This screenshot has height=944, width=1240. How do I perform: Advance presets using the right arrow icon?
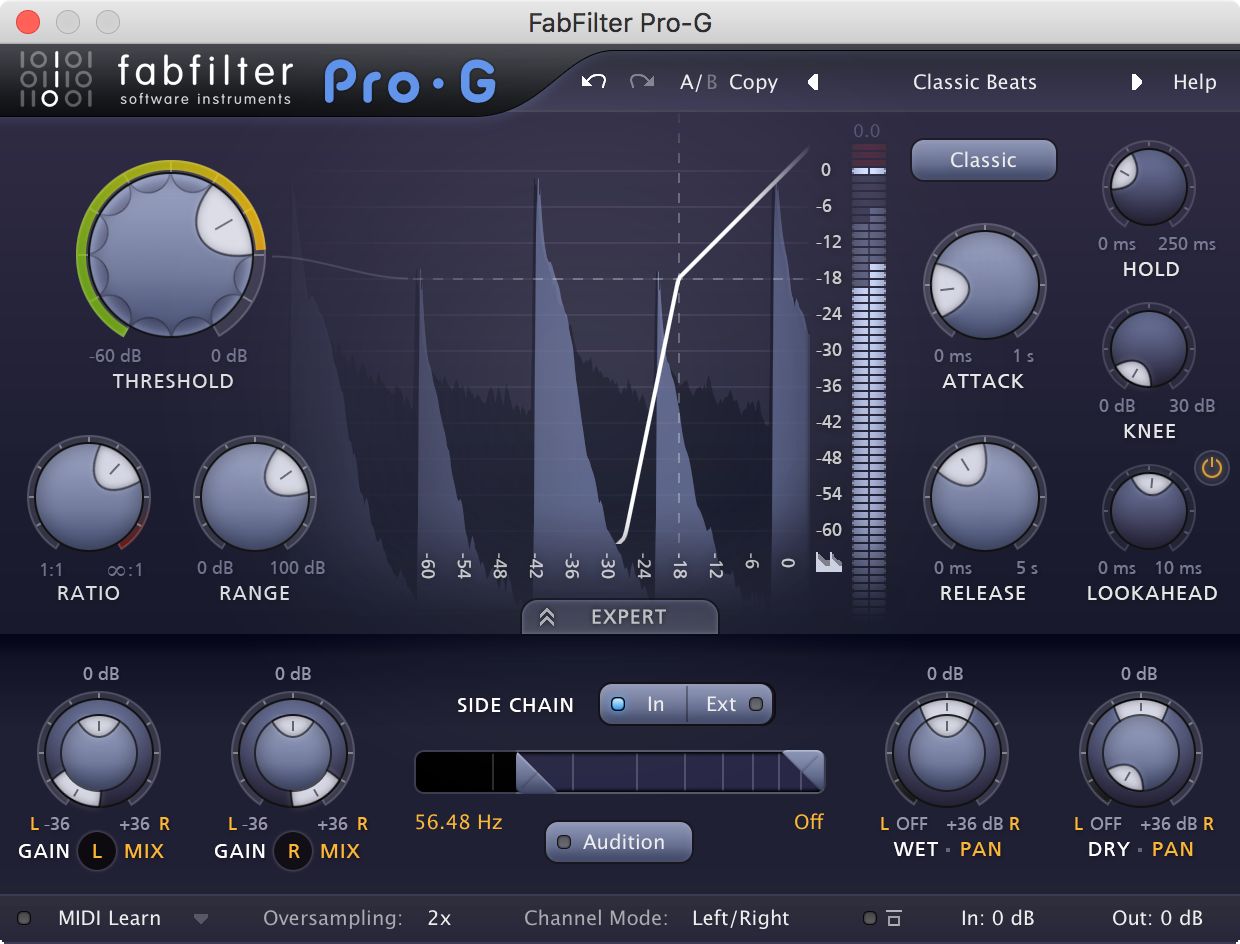[x=1138, y=83]
